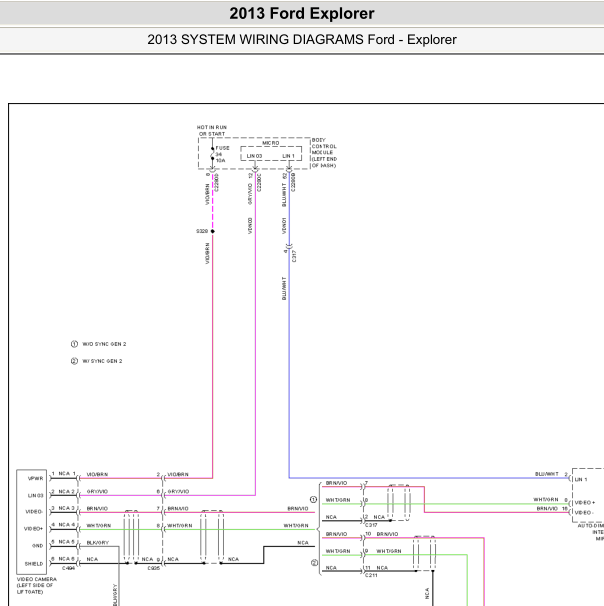
Task: Click the 'SHIELD' pin on the video camera
Action: click(x=34, y=564)
